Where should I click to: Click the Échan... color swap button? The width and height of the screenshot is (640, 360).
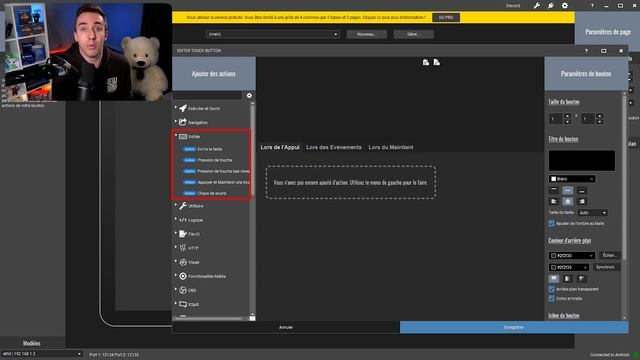[609, 256]
